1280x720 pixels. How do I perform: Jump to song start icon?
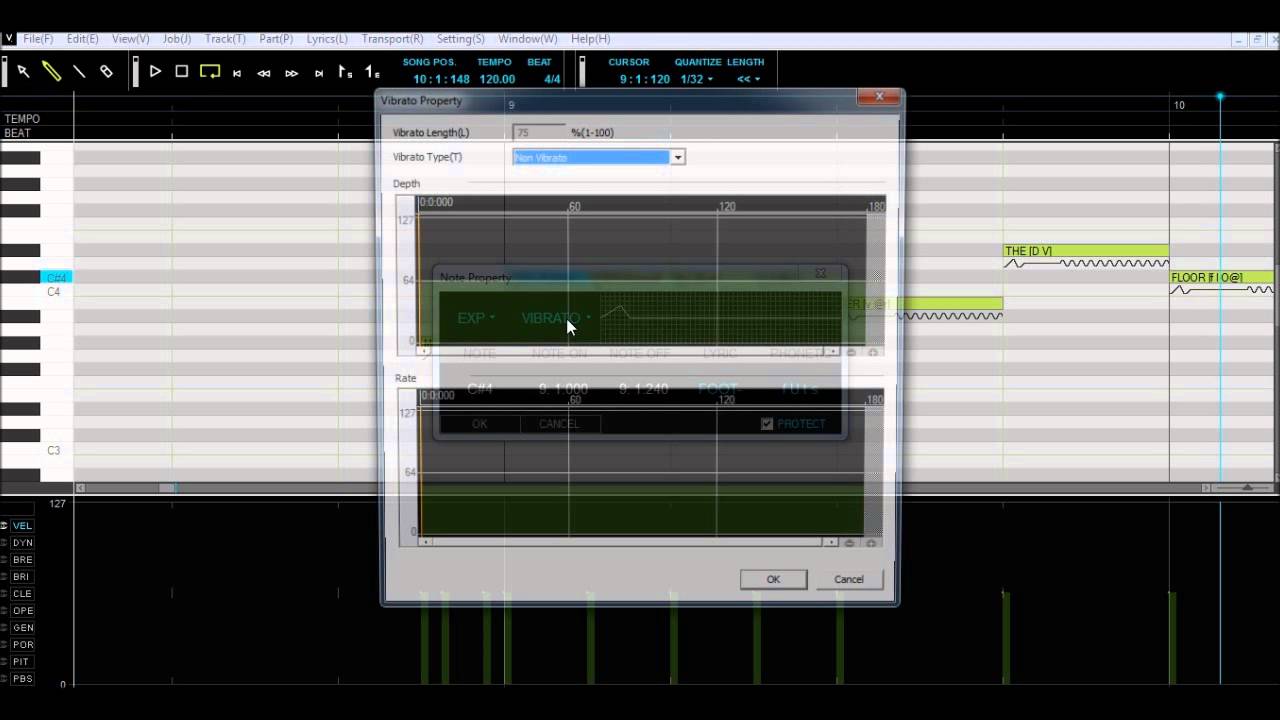pos(237,73)
